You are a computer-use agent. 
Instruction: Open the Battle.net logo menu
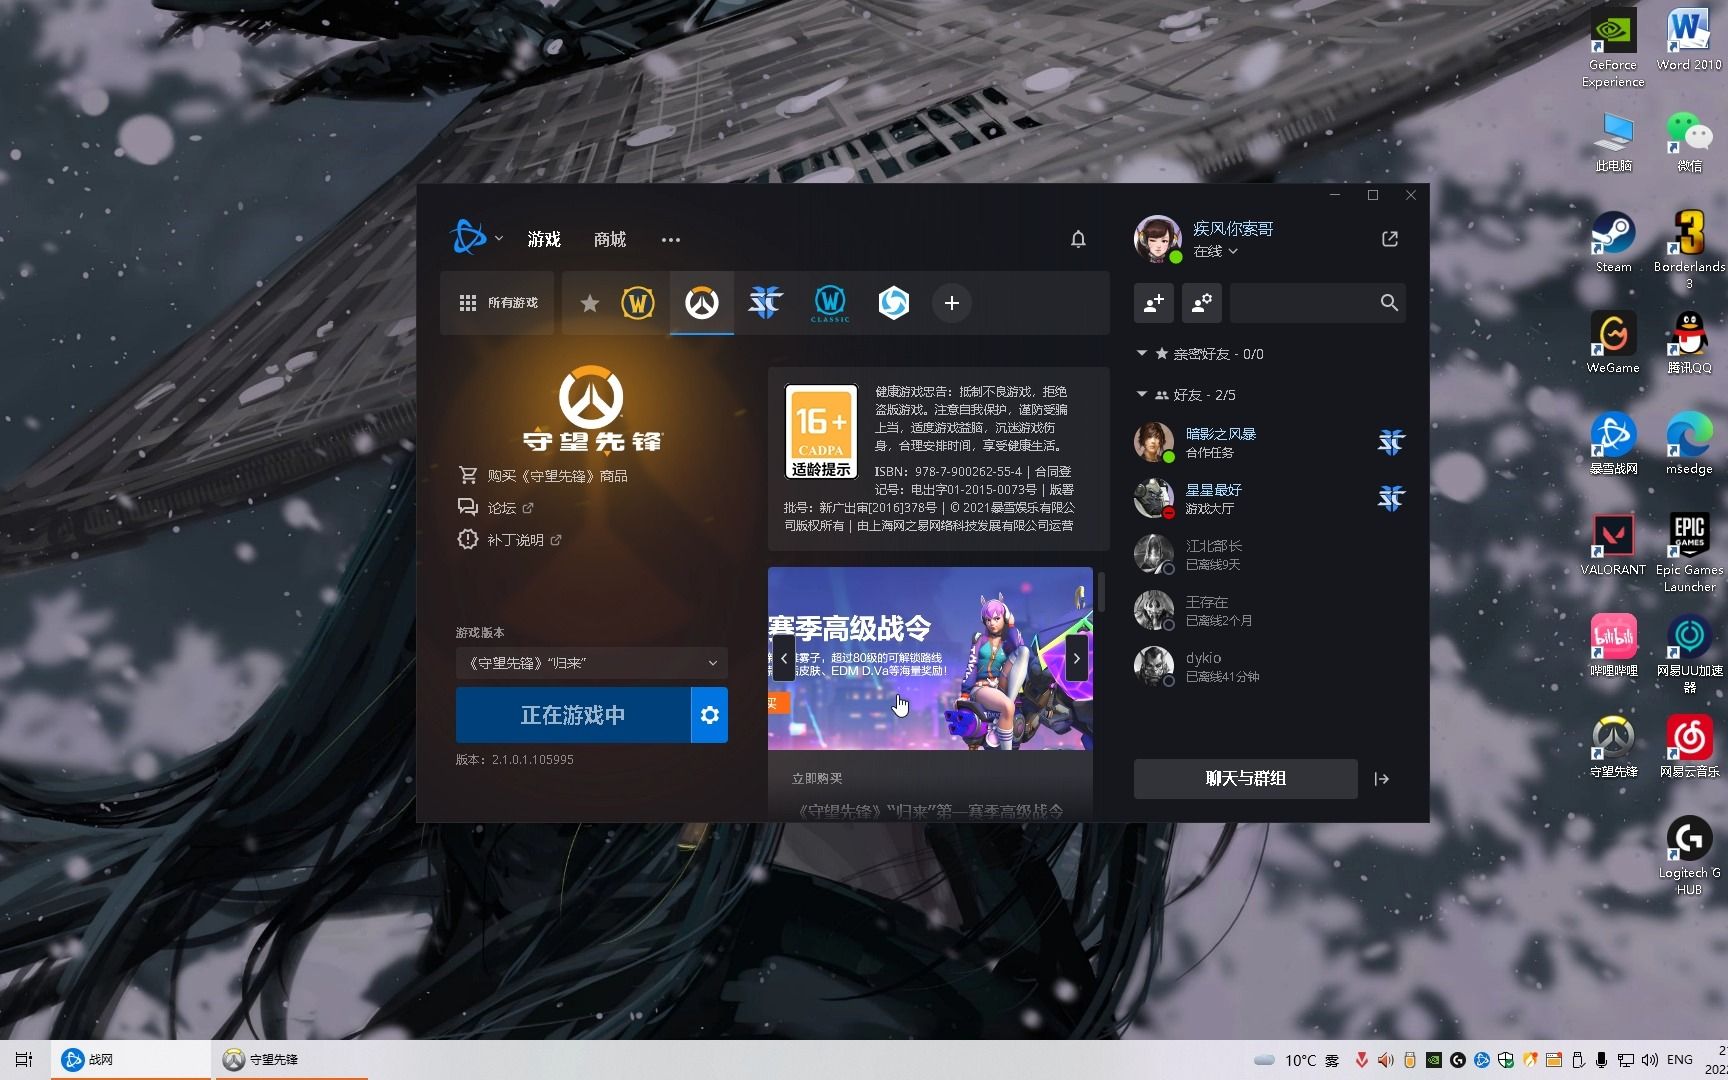468,238
